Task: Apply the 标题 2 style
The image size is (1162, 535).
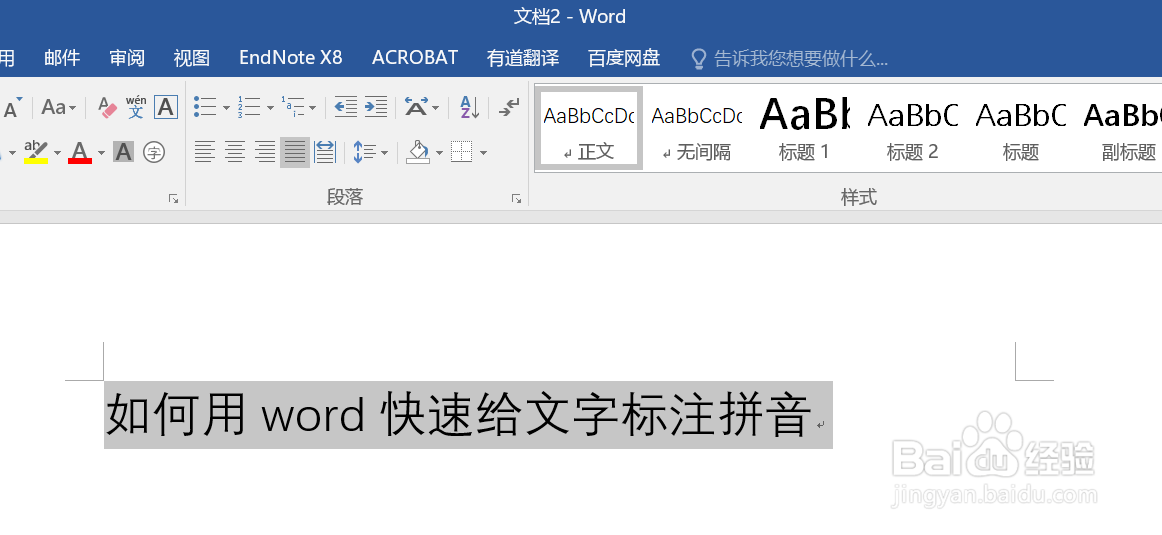Action: pos(913,128)
